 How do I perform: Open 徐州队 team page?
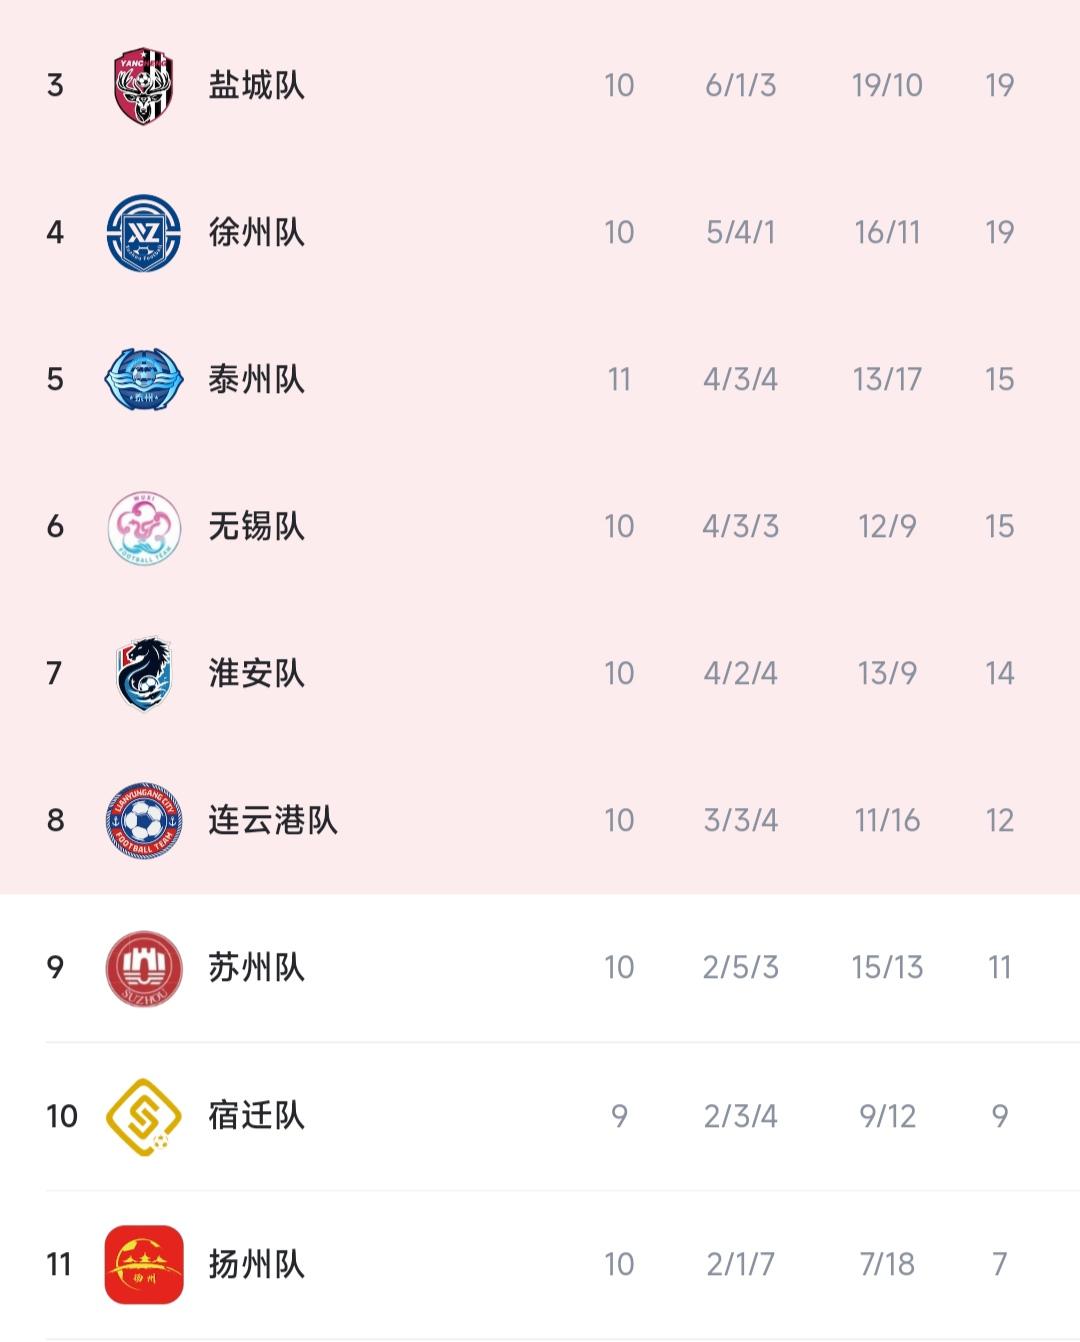pos(256,232)
